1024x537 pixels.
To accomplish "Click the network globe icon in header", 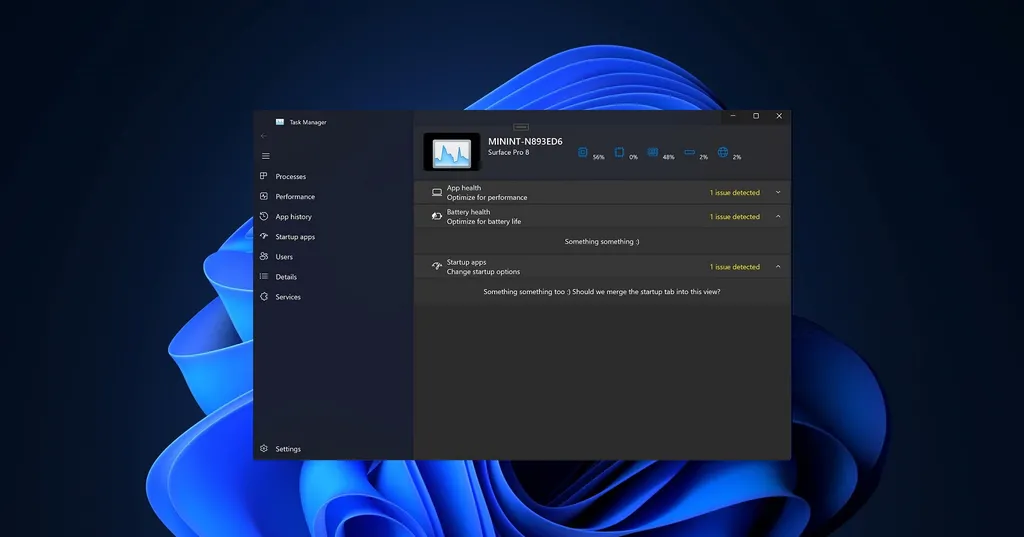I will click(x=723, y=153).
